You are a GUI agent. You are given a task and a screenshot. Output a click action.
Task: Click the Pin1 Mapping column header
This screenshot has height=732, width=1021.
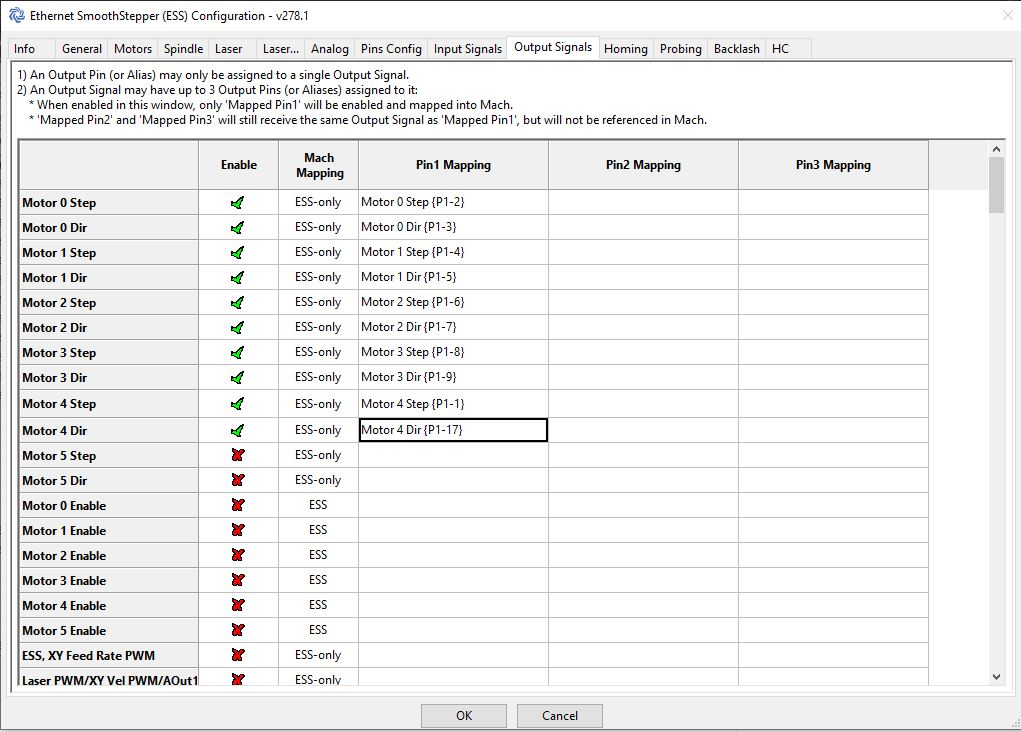pyautogui.click(x=453, y=165)
